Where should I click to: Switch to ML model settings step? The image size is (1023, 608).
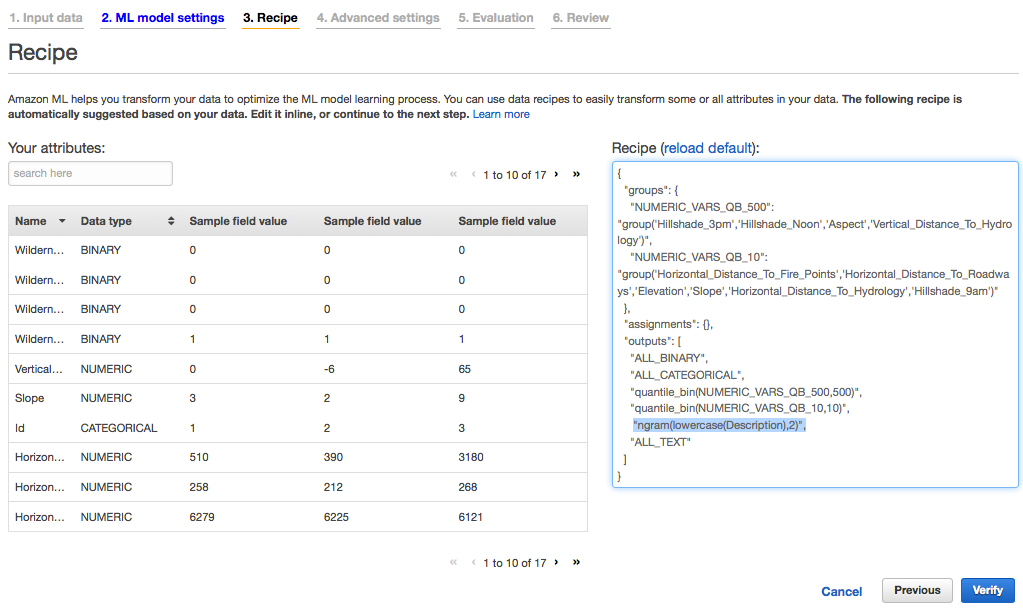pyautogui.click(x=162, y=18)
